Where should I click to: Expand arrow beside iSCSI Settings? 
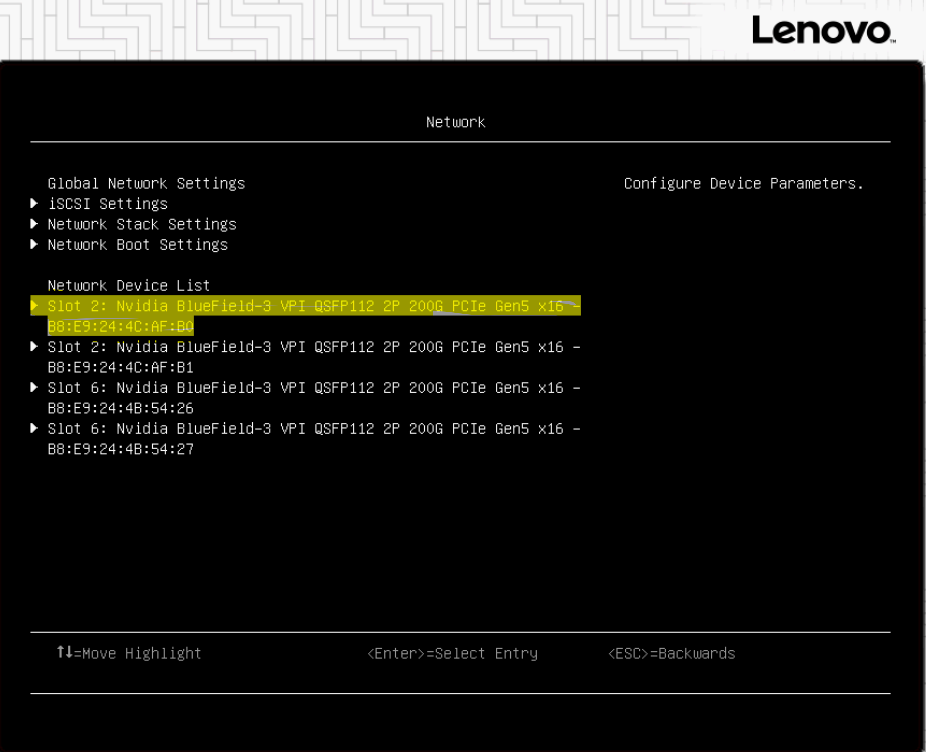tap(34, 204)
